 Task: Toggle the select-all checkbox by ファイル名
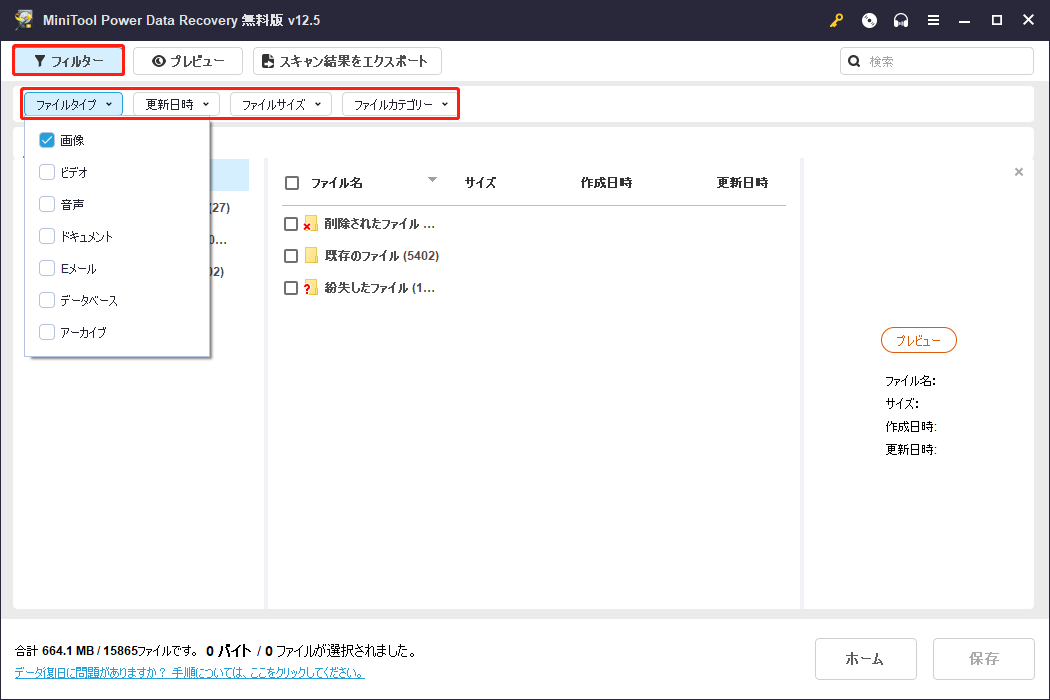tap(292, 183)
